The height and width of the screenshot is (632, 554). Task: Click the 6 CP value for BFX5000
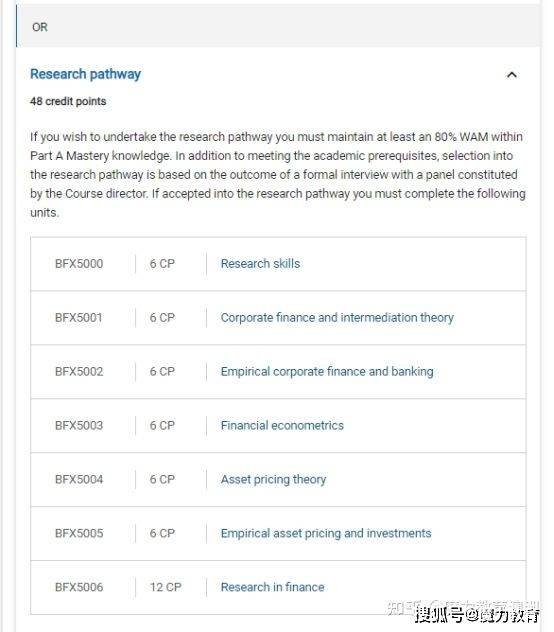coord(162,264)
